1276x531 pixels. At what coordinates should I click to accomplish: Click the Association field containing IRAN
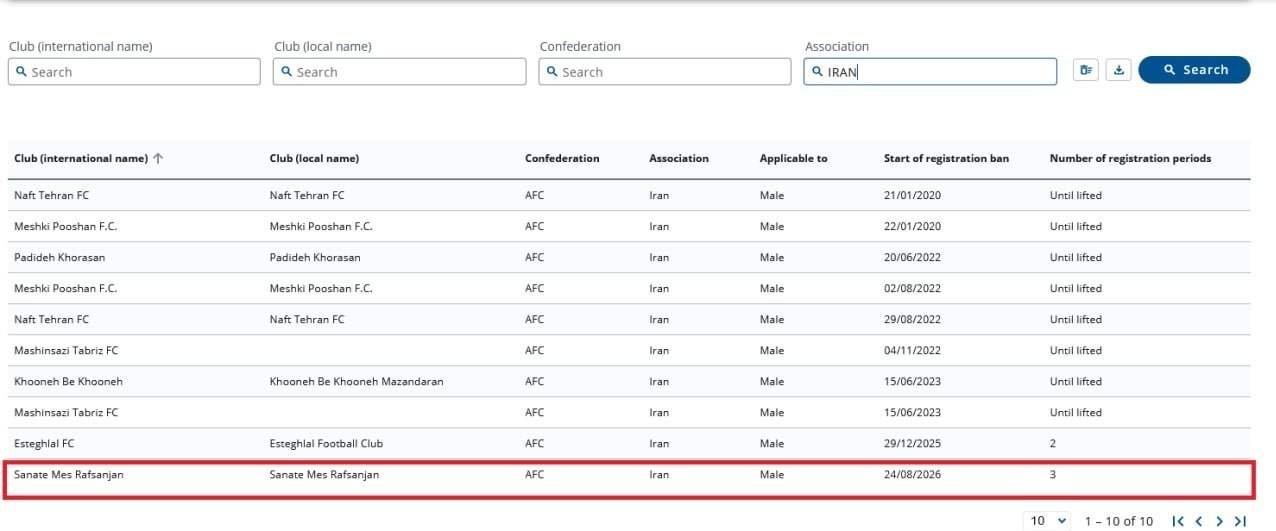(x=930, y=71)
